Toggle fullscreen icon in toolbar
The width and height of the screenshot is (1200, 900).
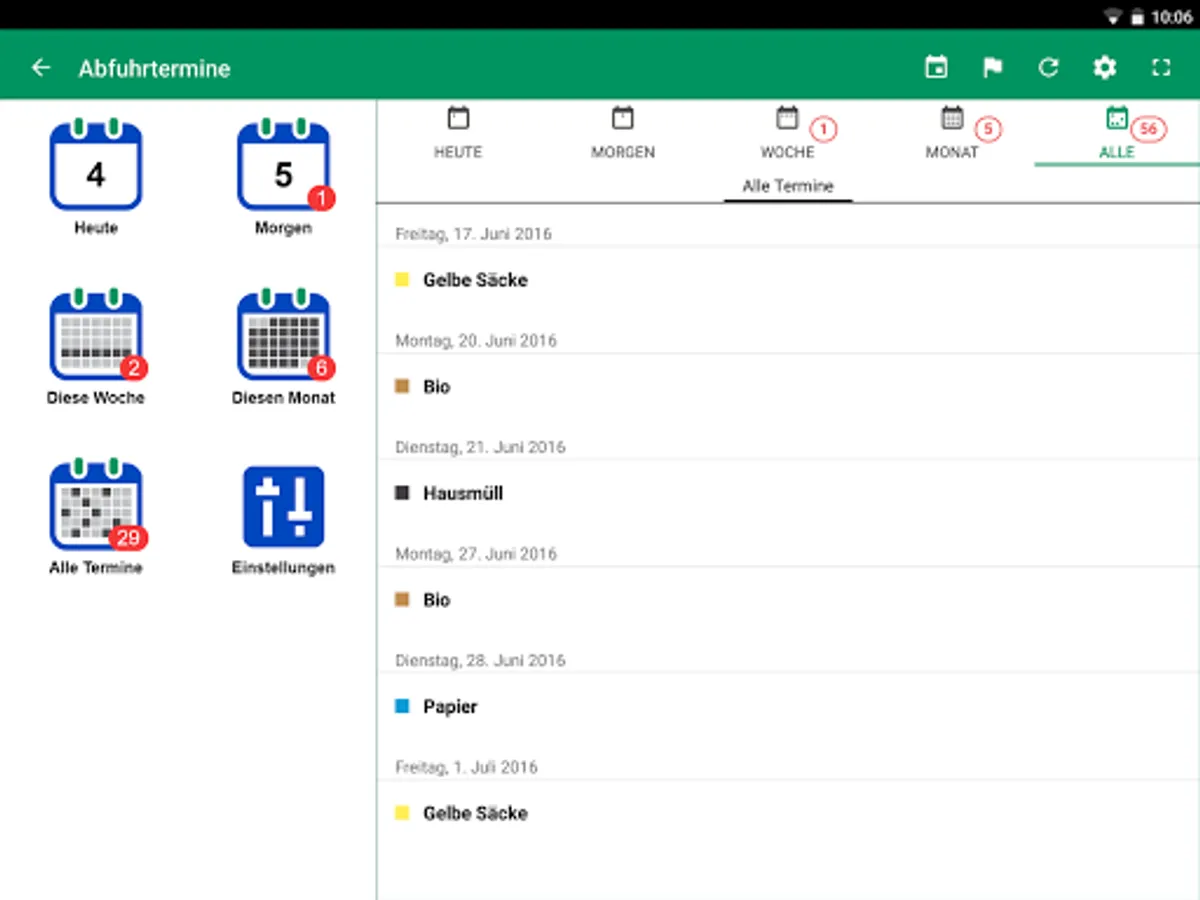click(x=1160, y=68)
